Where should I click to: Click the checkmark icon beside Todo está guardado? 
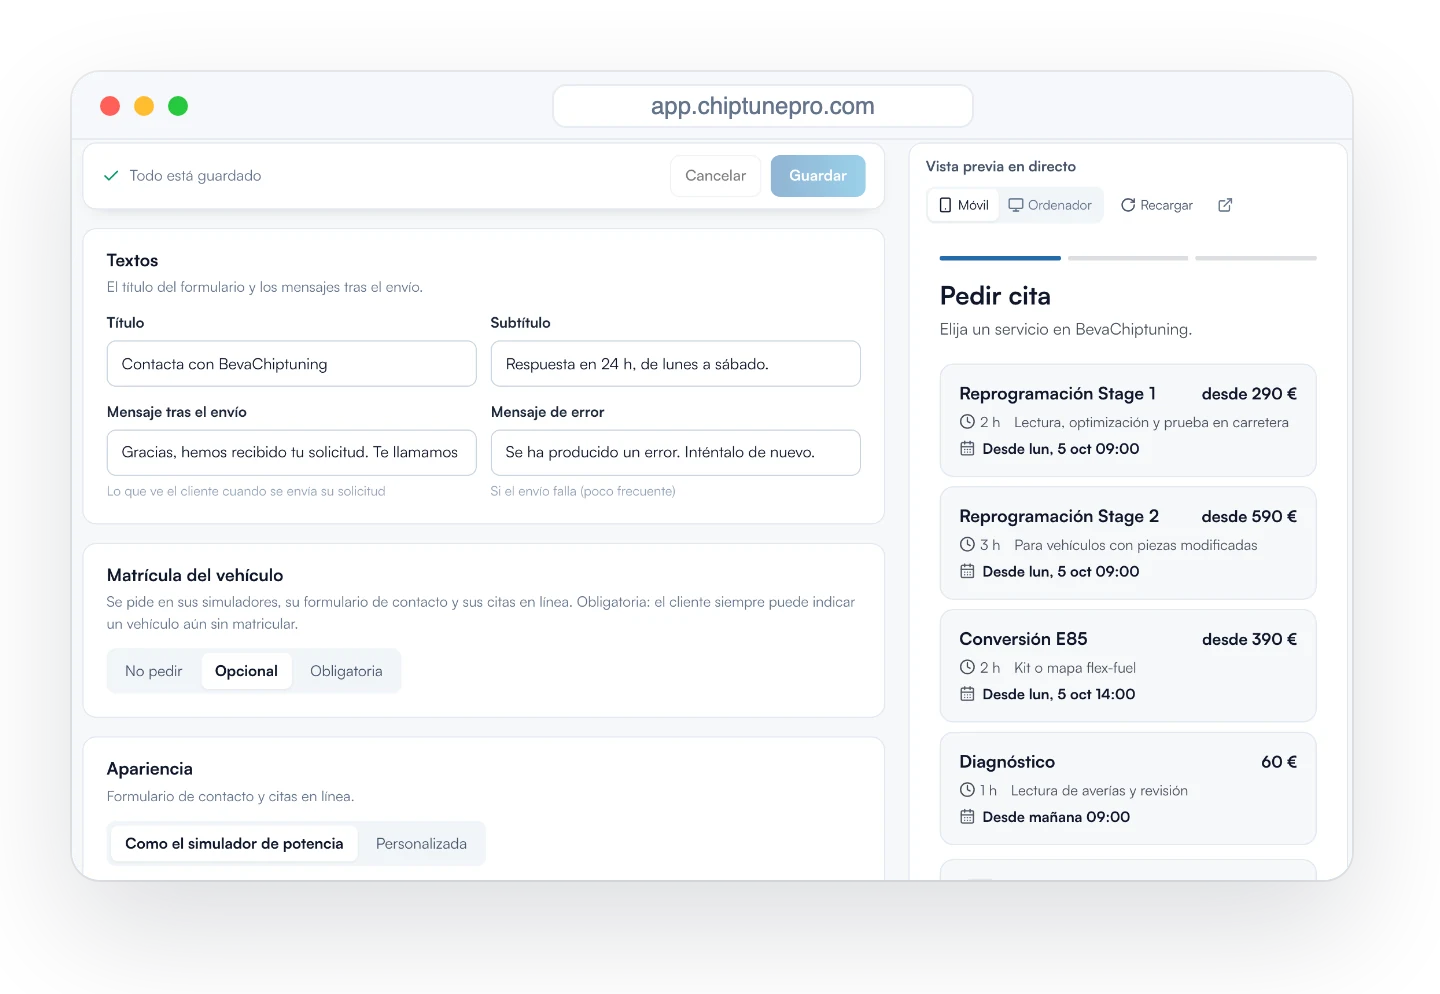coord(111,176)
